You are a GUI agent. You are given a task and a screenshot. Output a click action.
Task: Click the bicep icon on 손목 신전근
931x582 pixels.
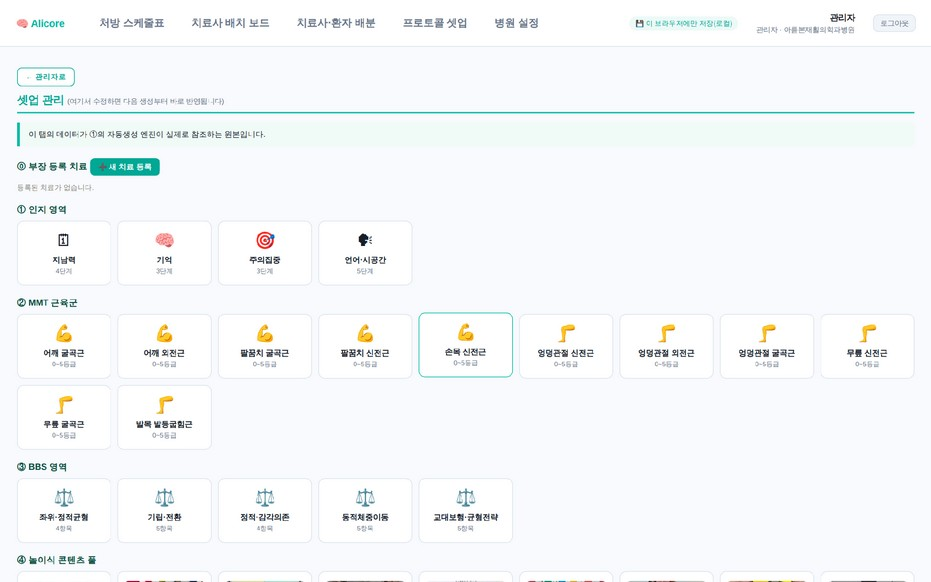pyautogui.click(x=466, y=332)
